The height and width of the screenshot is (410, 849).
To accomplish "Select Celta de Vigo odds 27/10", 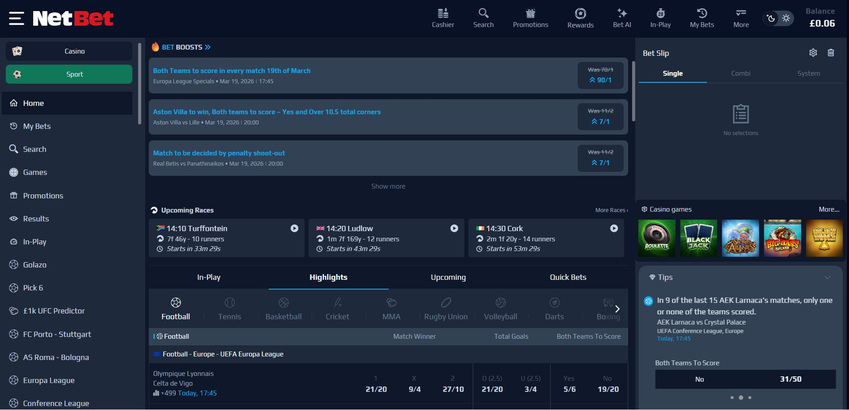I will pyautogui.click(x=453, y=384).
